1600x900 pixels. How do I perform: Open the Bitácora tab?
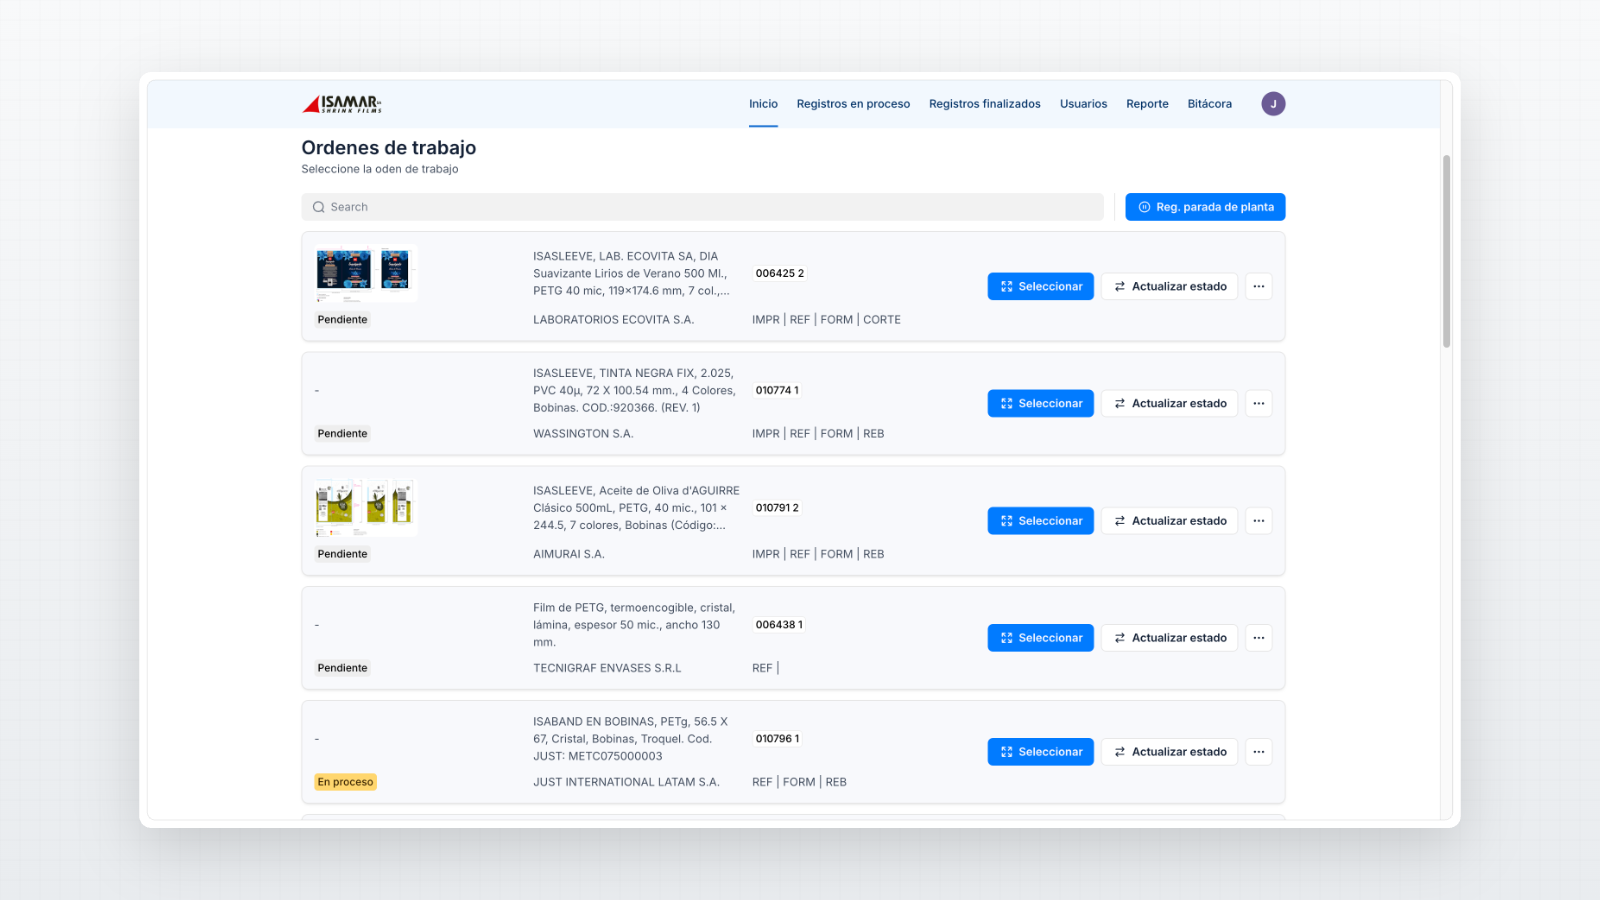1210,104
